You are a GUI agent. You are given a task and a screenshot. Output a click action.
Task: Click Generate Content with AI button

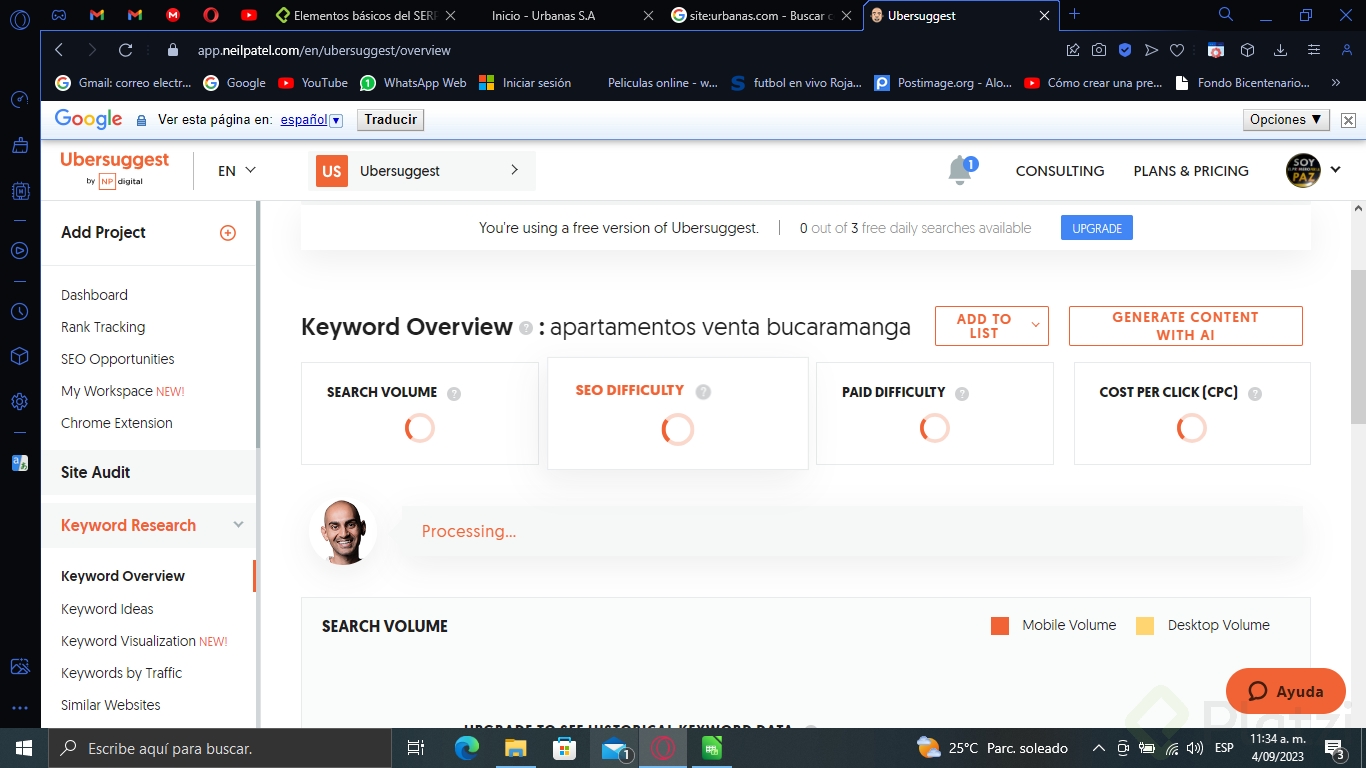(x=1186, y=326)
